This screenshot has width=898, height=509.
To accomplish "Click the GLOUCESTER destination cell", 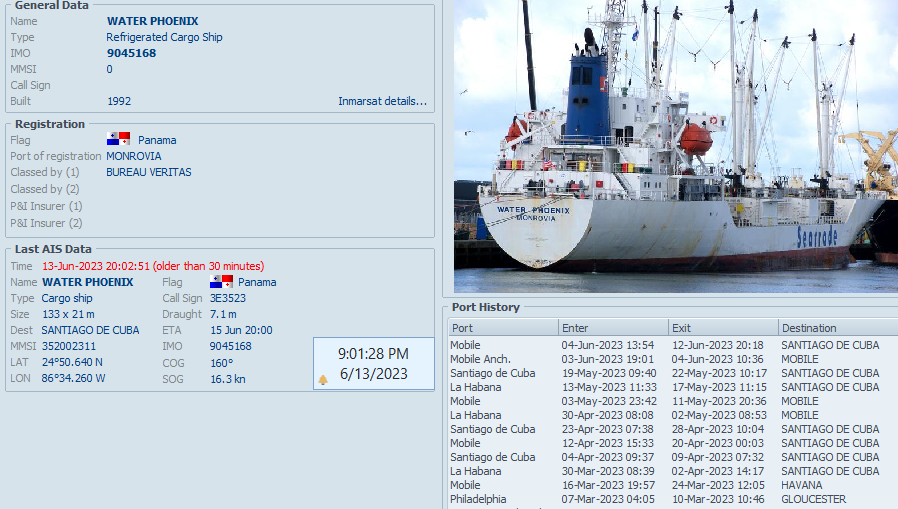I will coord(813,499).
